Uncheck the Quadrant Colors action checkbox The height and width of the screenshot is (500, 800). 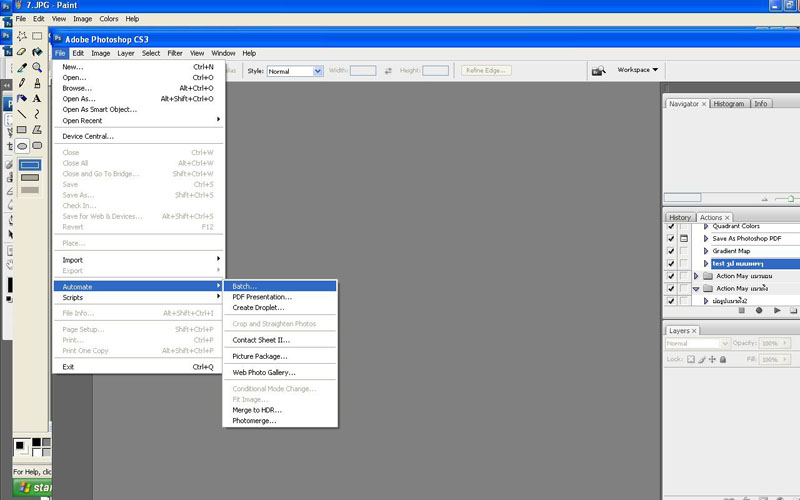click(671, 226)
